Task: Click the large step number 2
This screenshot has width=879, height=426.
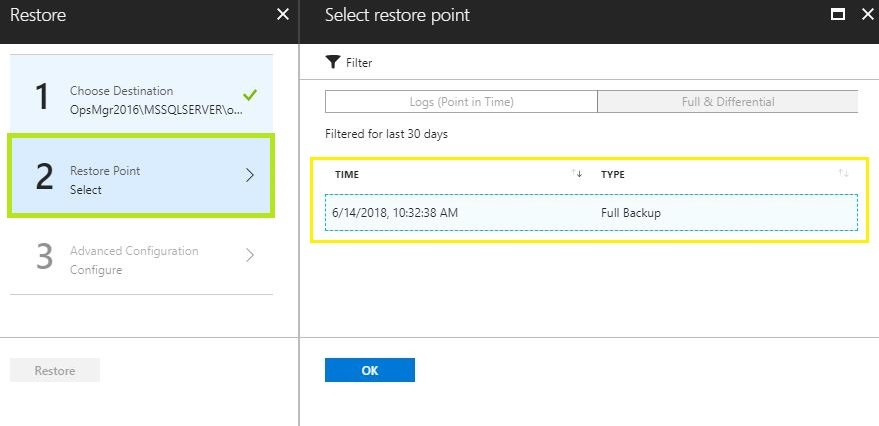Action: click(44, 176)
